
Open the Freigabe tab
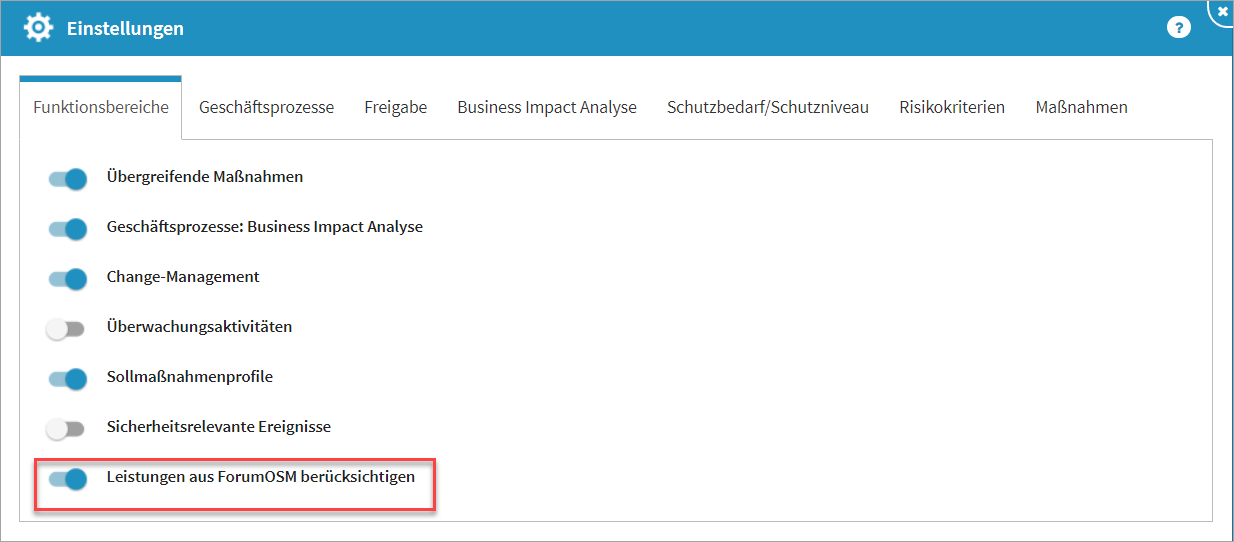point(395,107)
